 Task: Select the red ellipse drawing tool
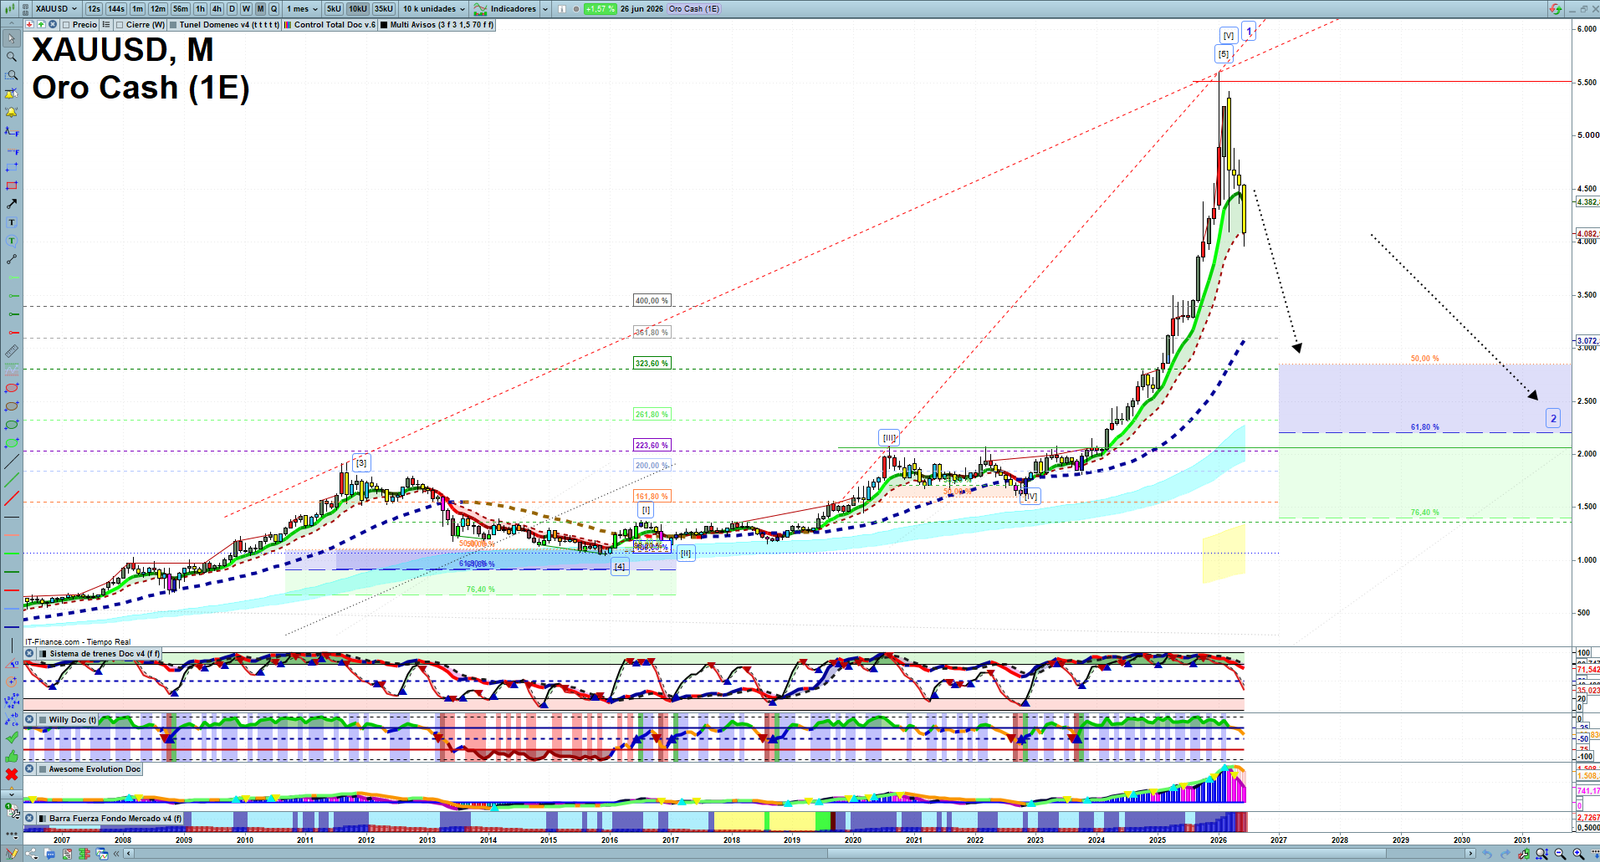tap(12, 388)
